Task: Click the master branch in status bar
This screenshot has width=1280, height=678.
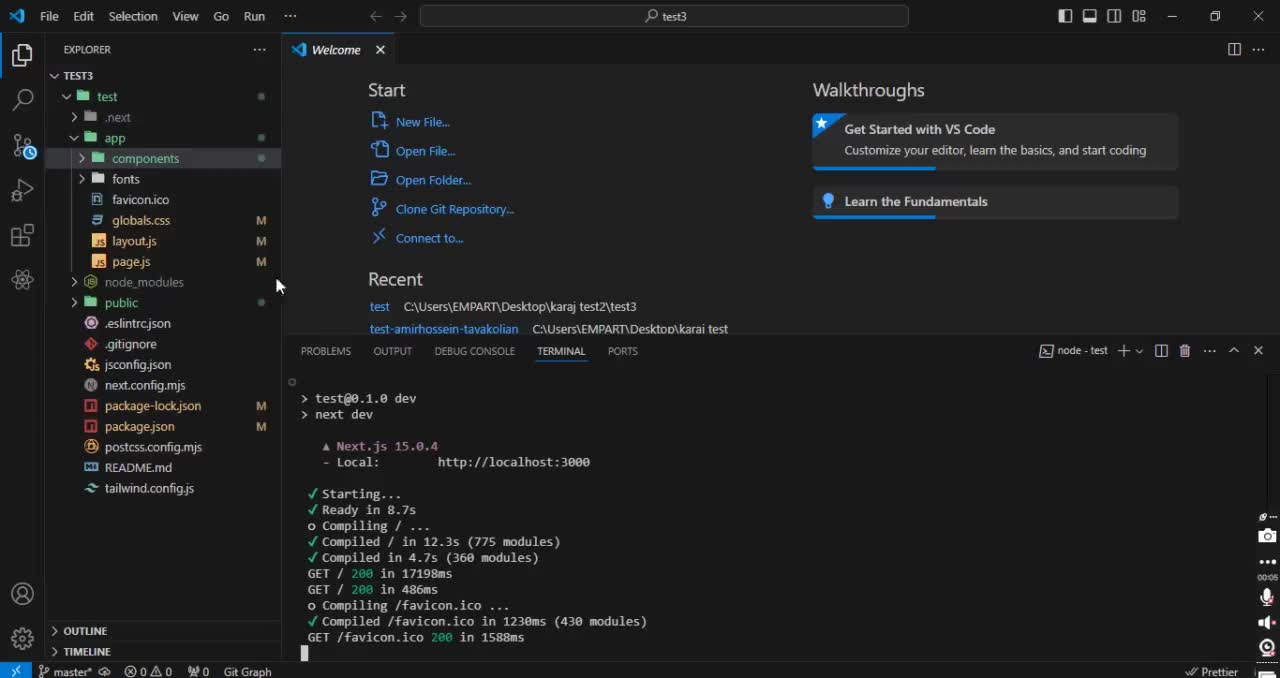Action: click(65, 671)
